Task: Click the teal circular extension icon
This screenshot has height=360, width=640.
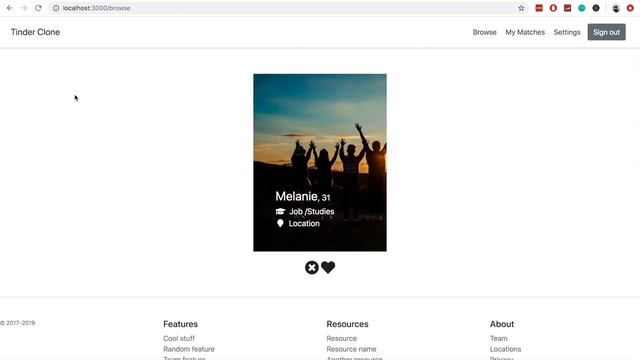Action: (x=582, y=8)
